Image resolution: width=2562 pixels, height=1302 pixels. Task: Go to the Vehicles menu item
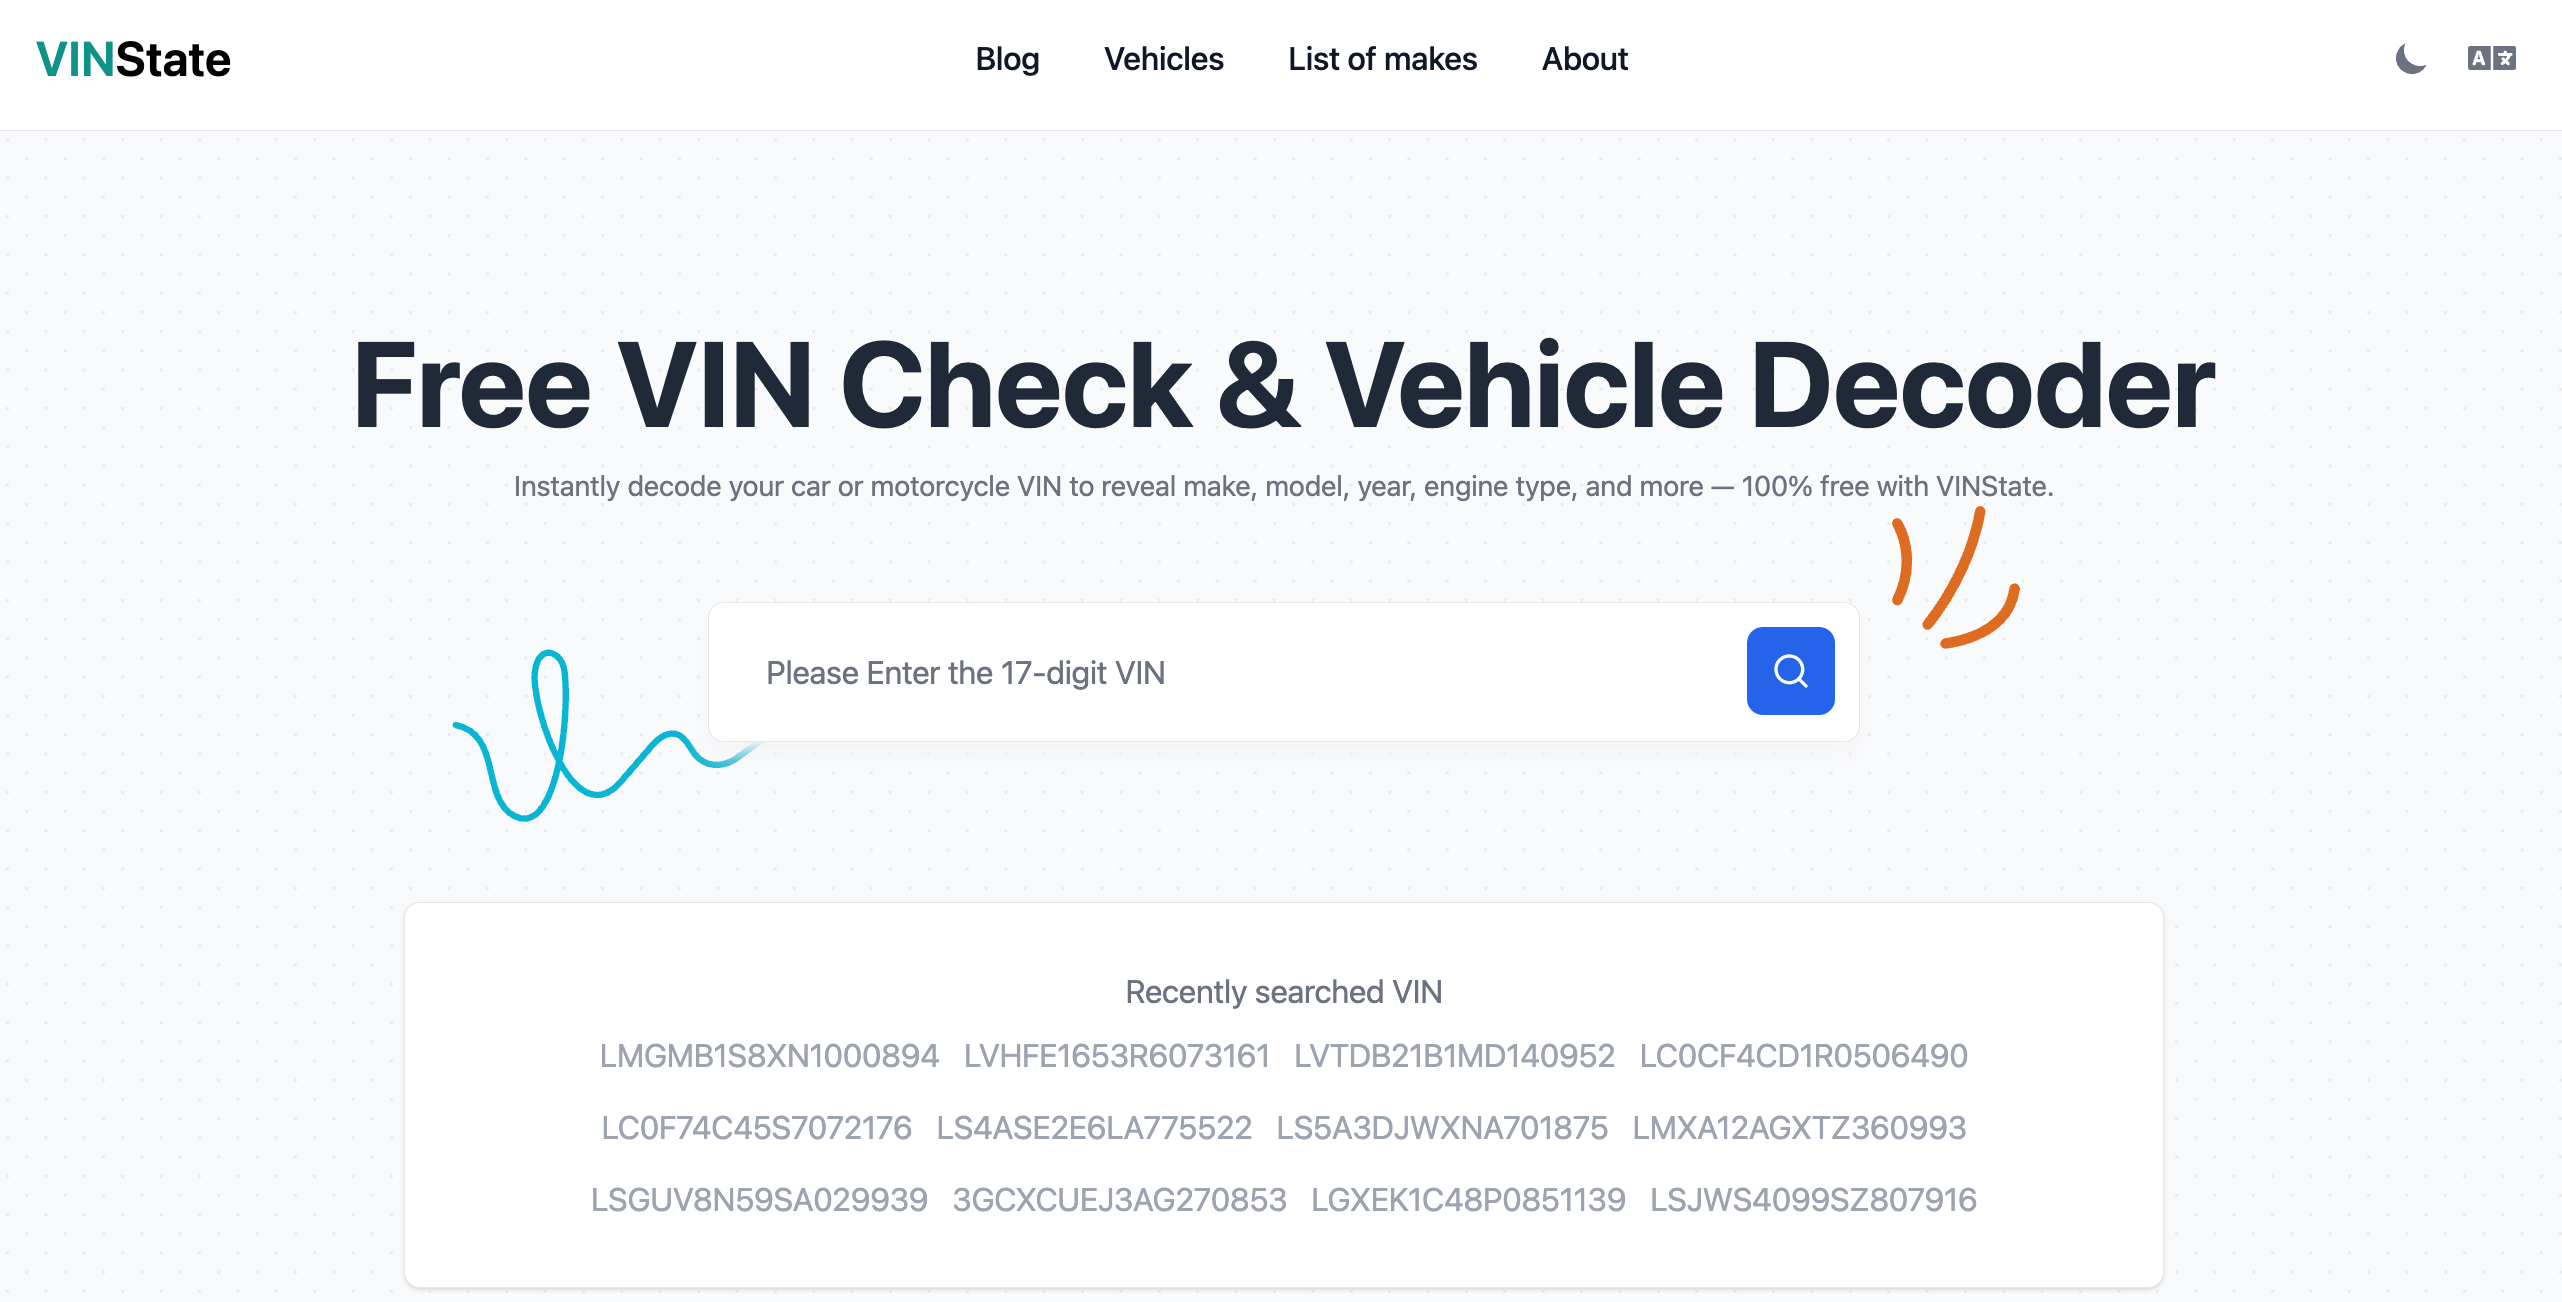(1163, 59)
